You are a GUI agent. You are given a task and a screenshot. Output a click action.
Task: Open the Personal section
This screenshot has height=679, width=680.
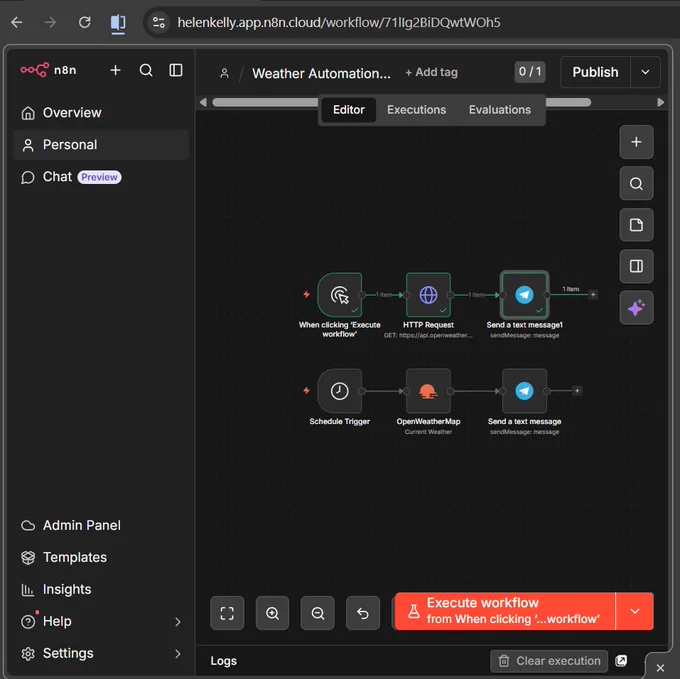tap(101, 145)
